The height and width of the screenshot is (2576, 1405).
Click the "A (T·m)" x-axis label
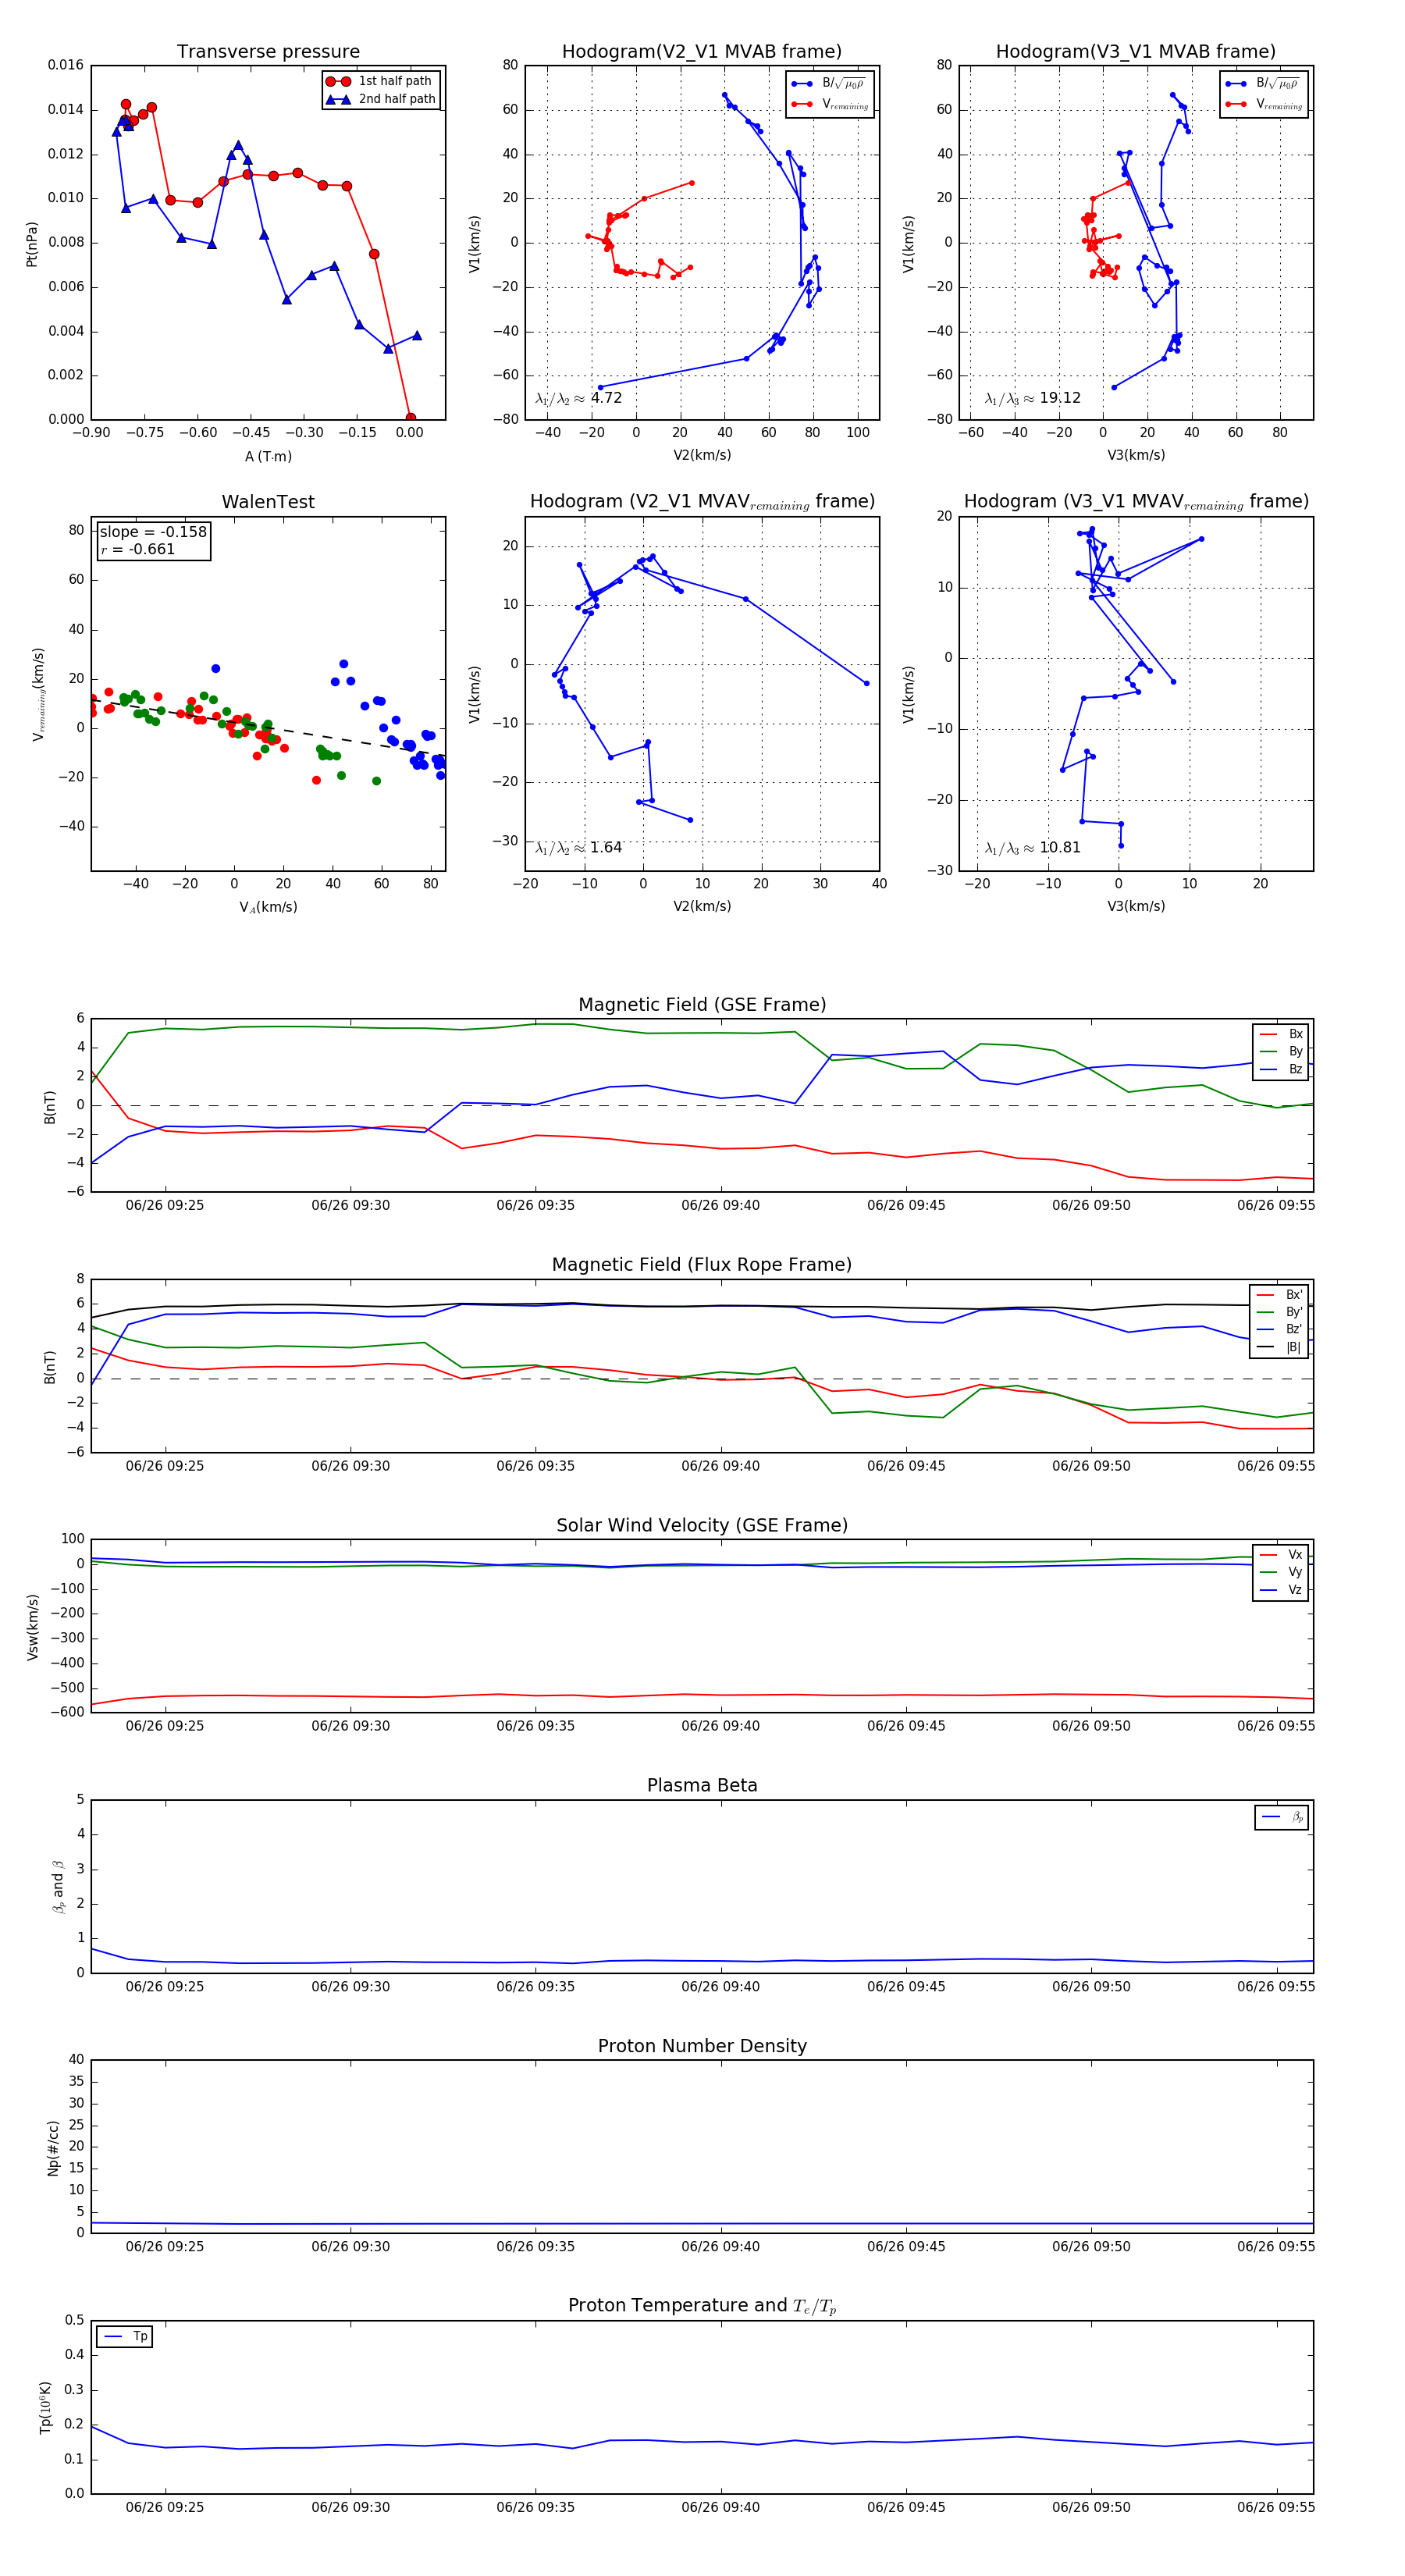[268, 456]
